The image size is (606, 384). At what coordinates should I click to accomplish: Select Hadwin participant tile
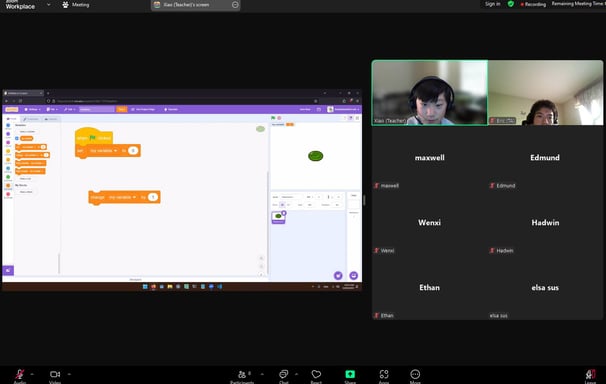click(x=545, y=223)
